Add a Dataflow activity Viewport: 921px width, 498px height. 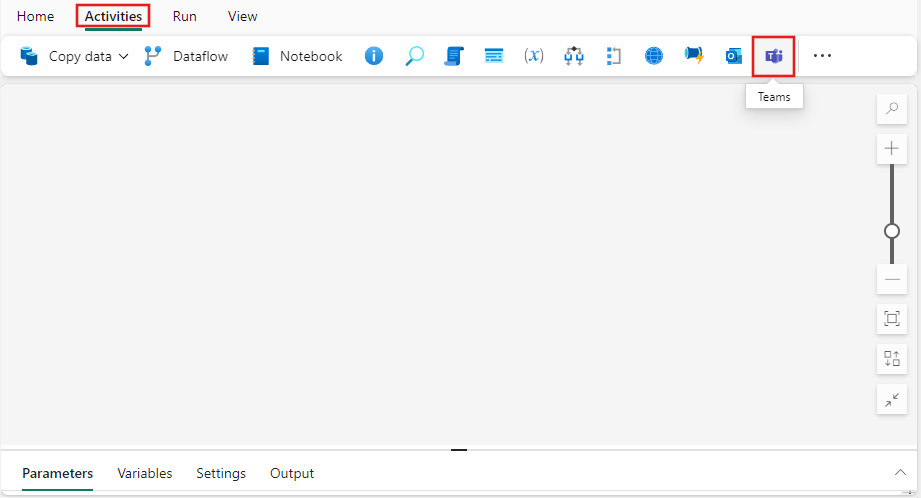pyautogui.click(x=187, y=56)
